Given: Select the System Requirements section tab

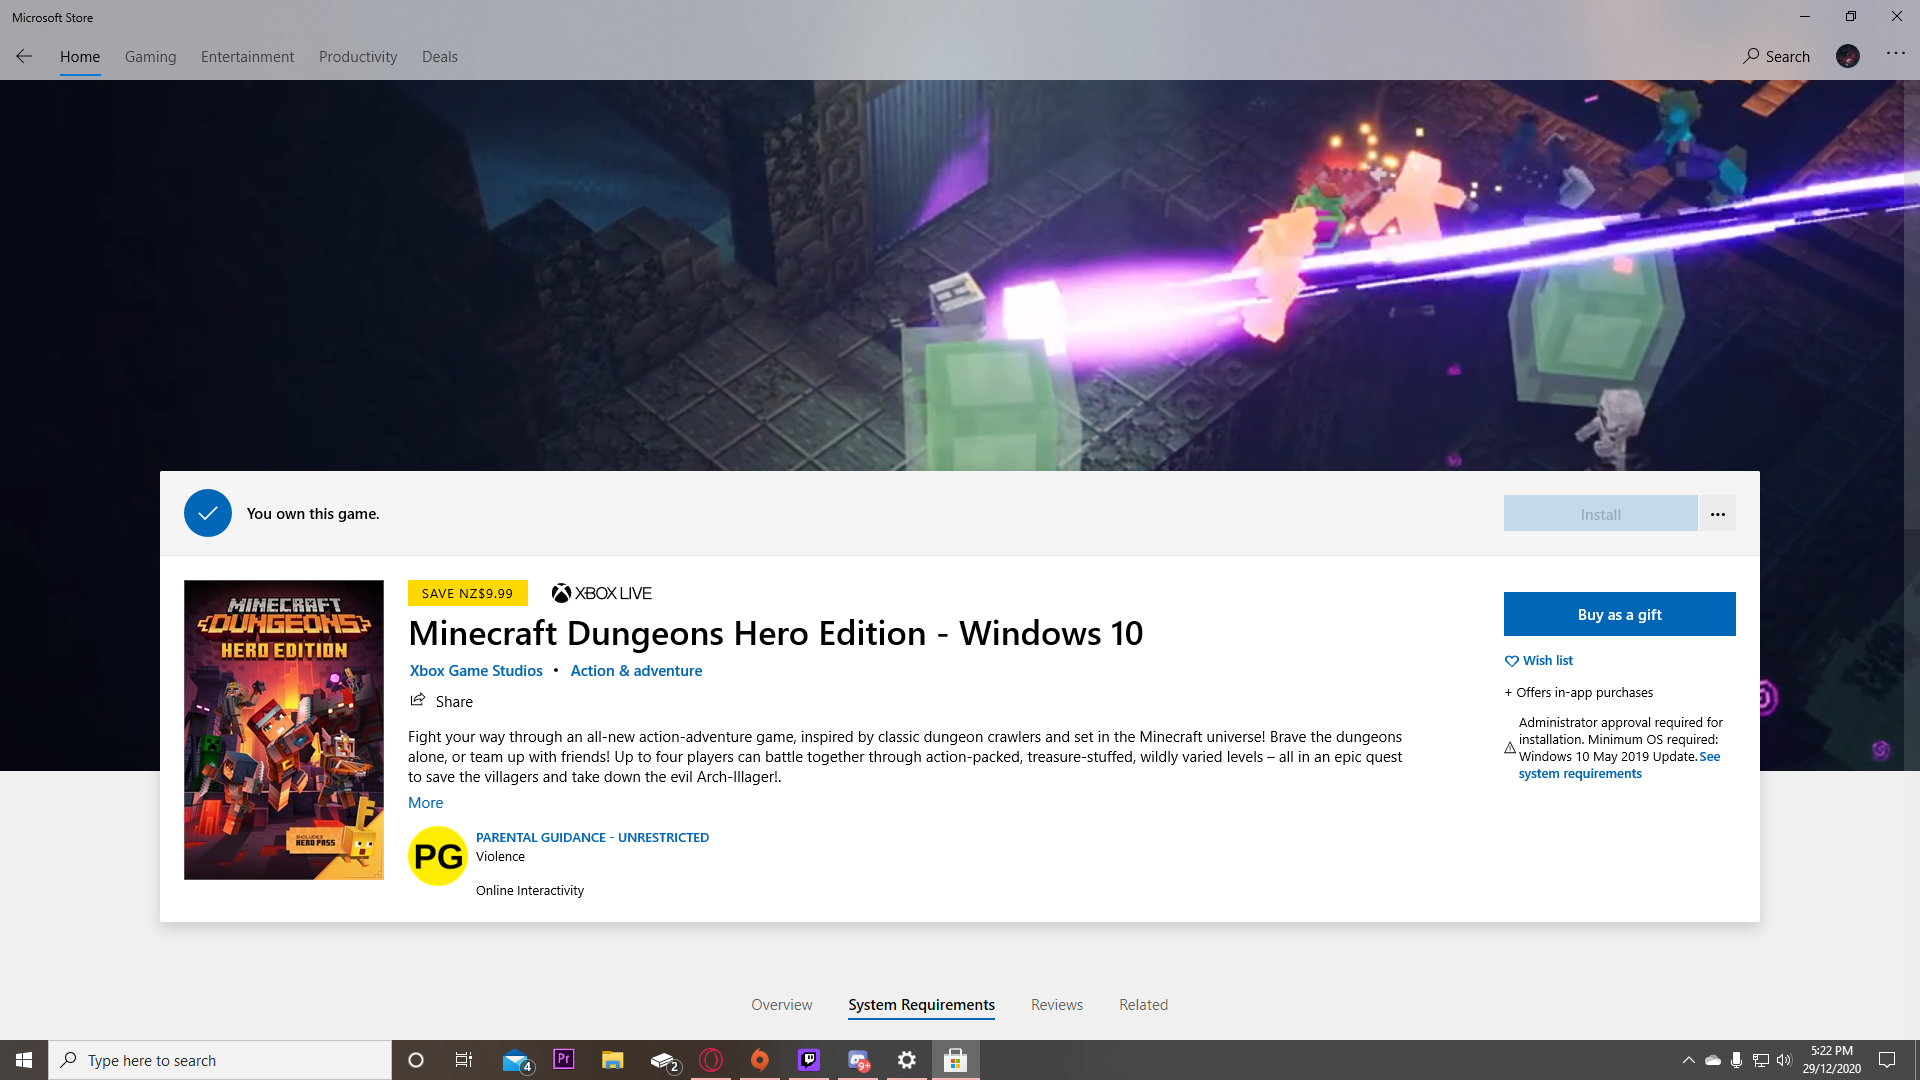Looking at the screenshot, I should pos(922,1005).
